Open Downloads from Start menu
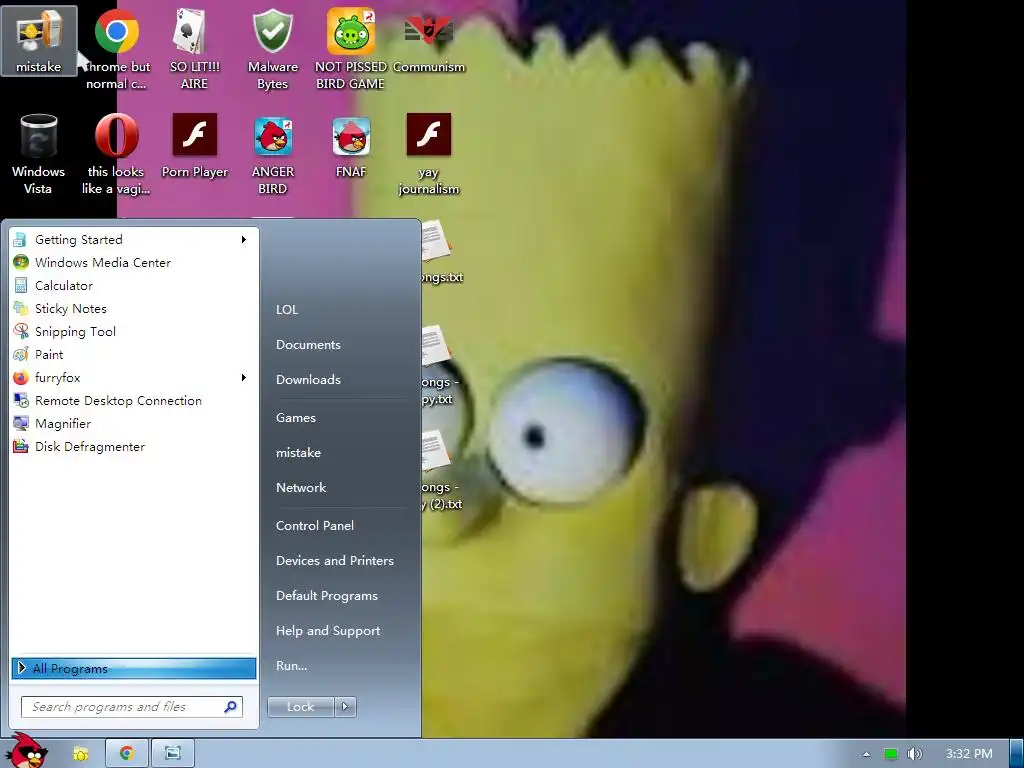 point(308,379)
